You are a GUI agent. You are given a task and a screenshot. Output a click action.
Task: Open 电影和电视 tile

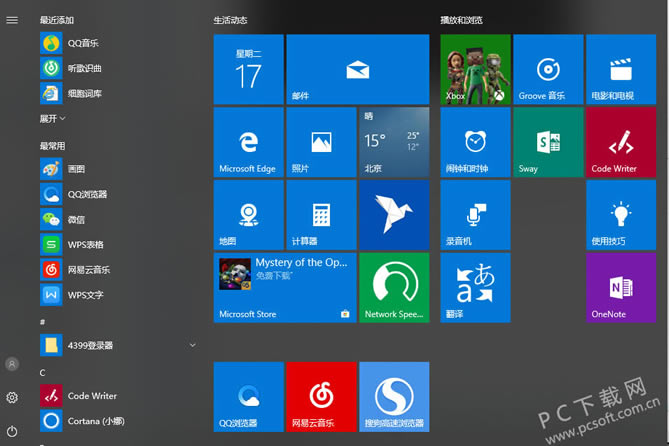pyautogui.click(x=621, y=70)
